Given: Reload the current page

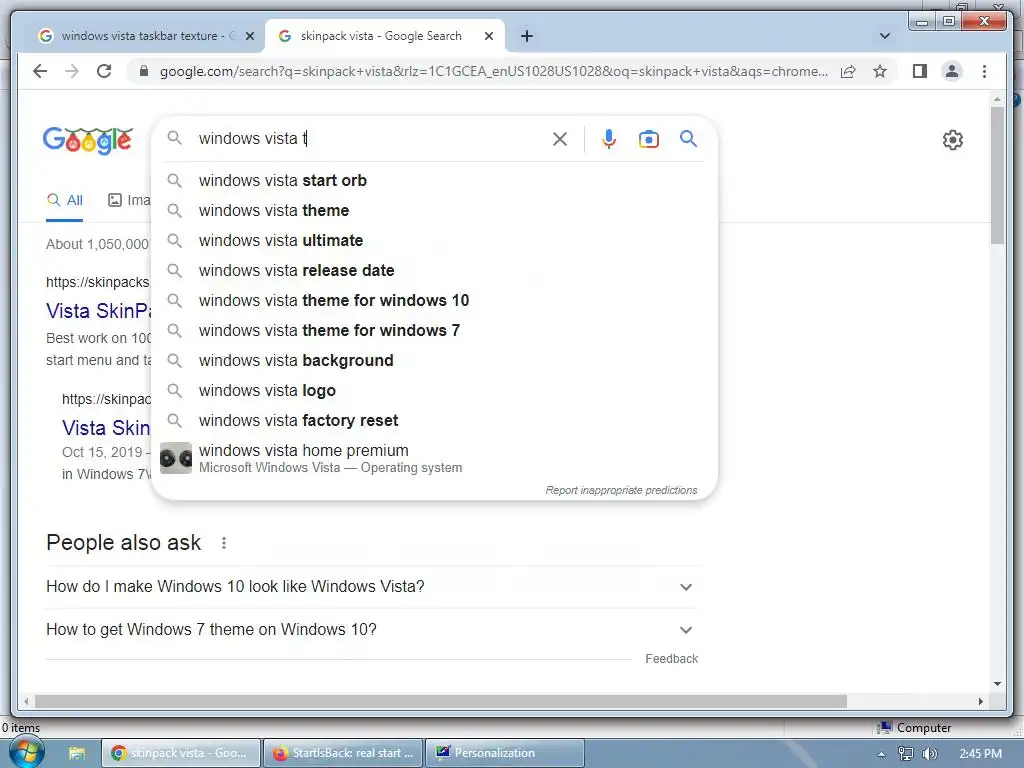Looking at the screenshot, I should coord(104,71).
